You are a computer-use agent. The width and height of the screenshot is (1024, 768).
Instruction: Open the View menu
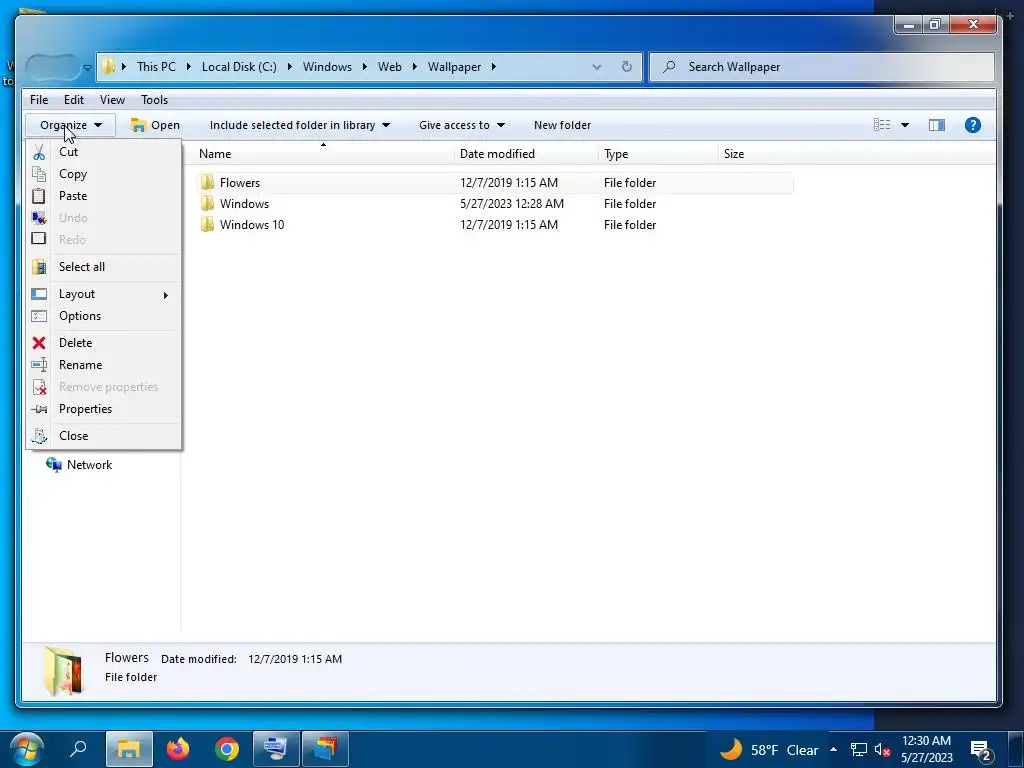click(x=112, y=100)
